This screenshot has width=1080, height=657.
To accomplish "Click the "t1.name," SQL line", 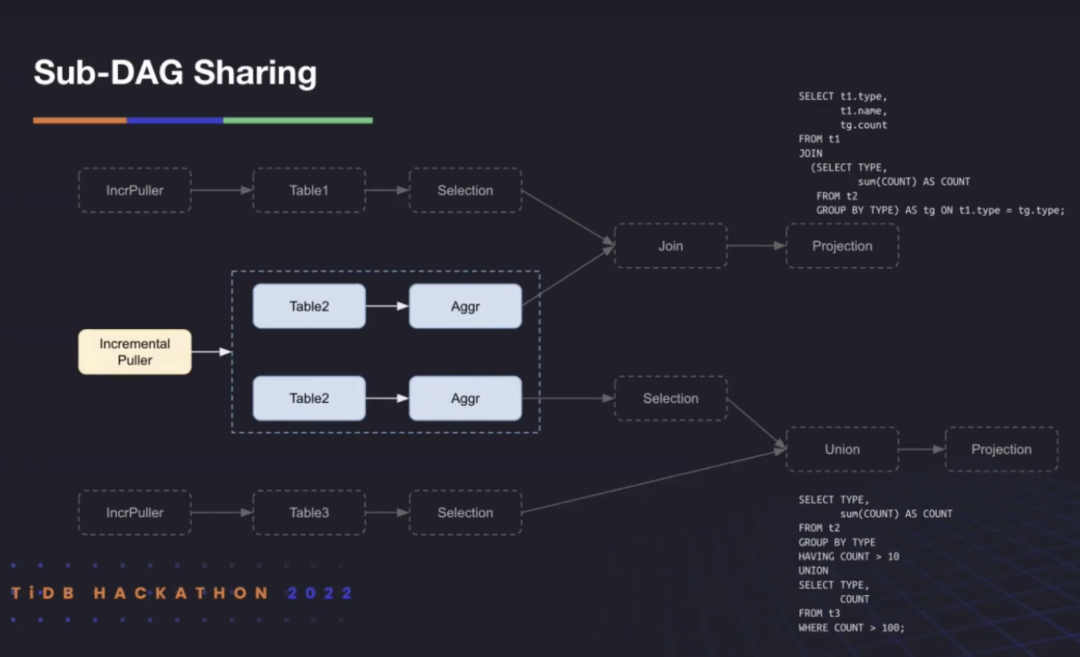I will click(x=863, y=111).
